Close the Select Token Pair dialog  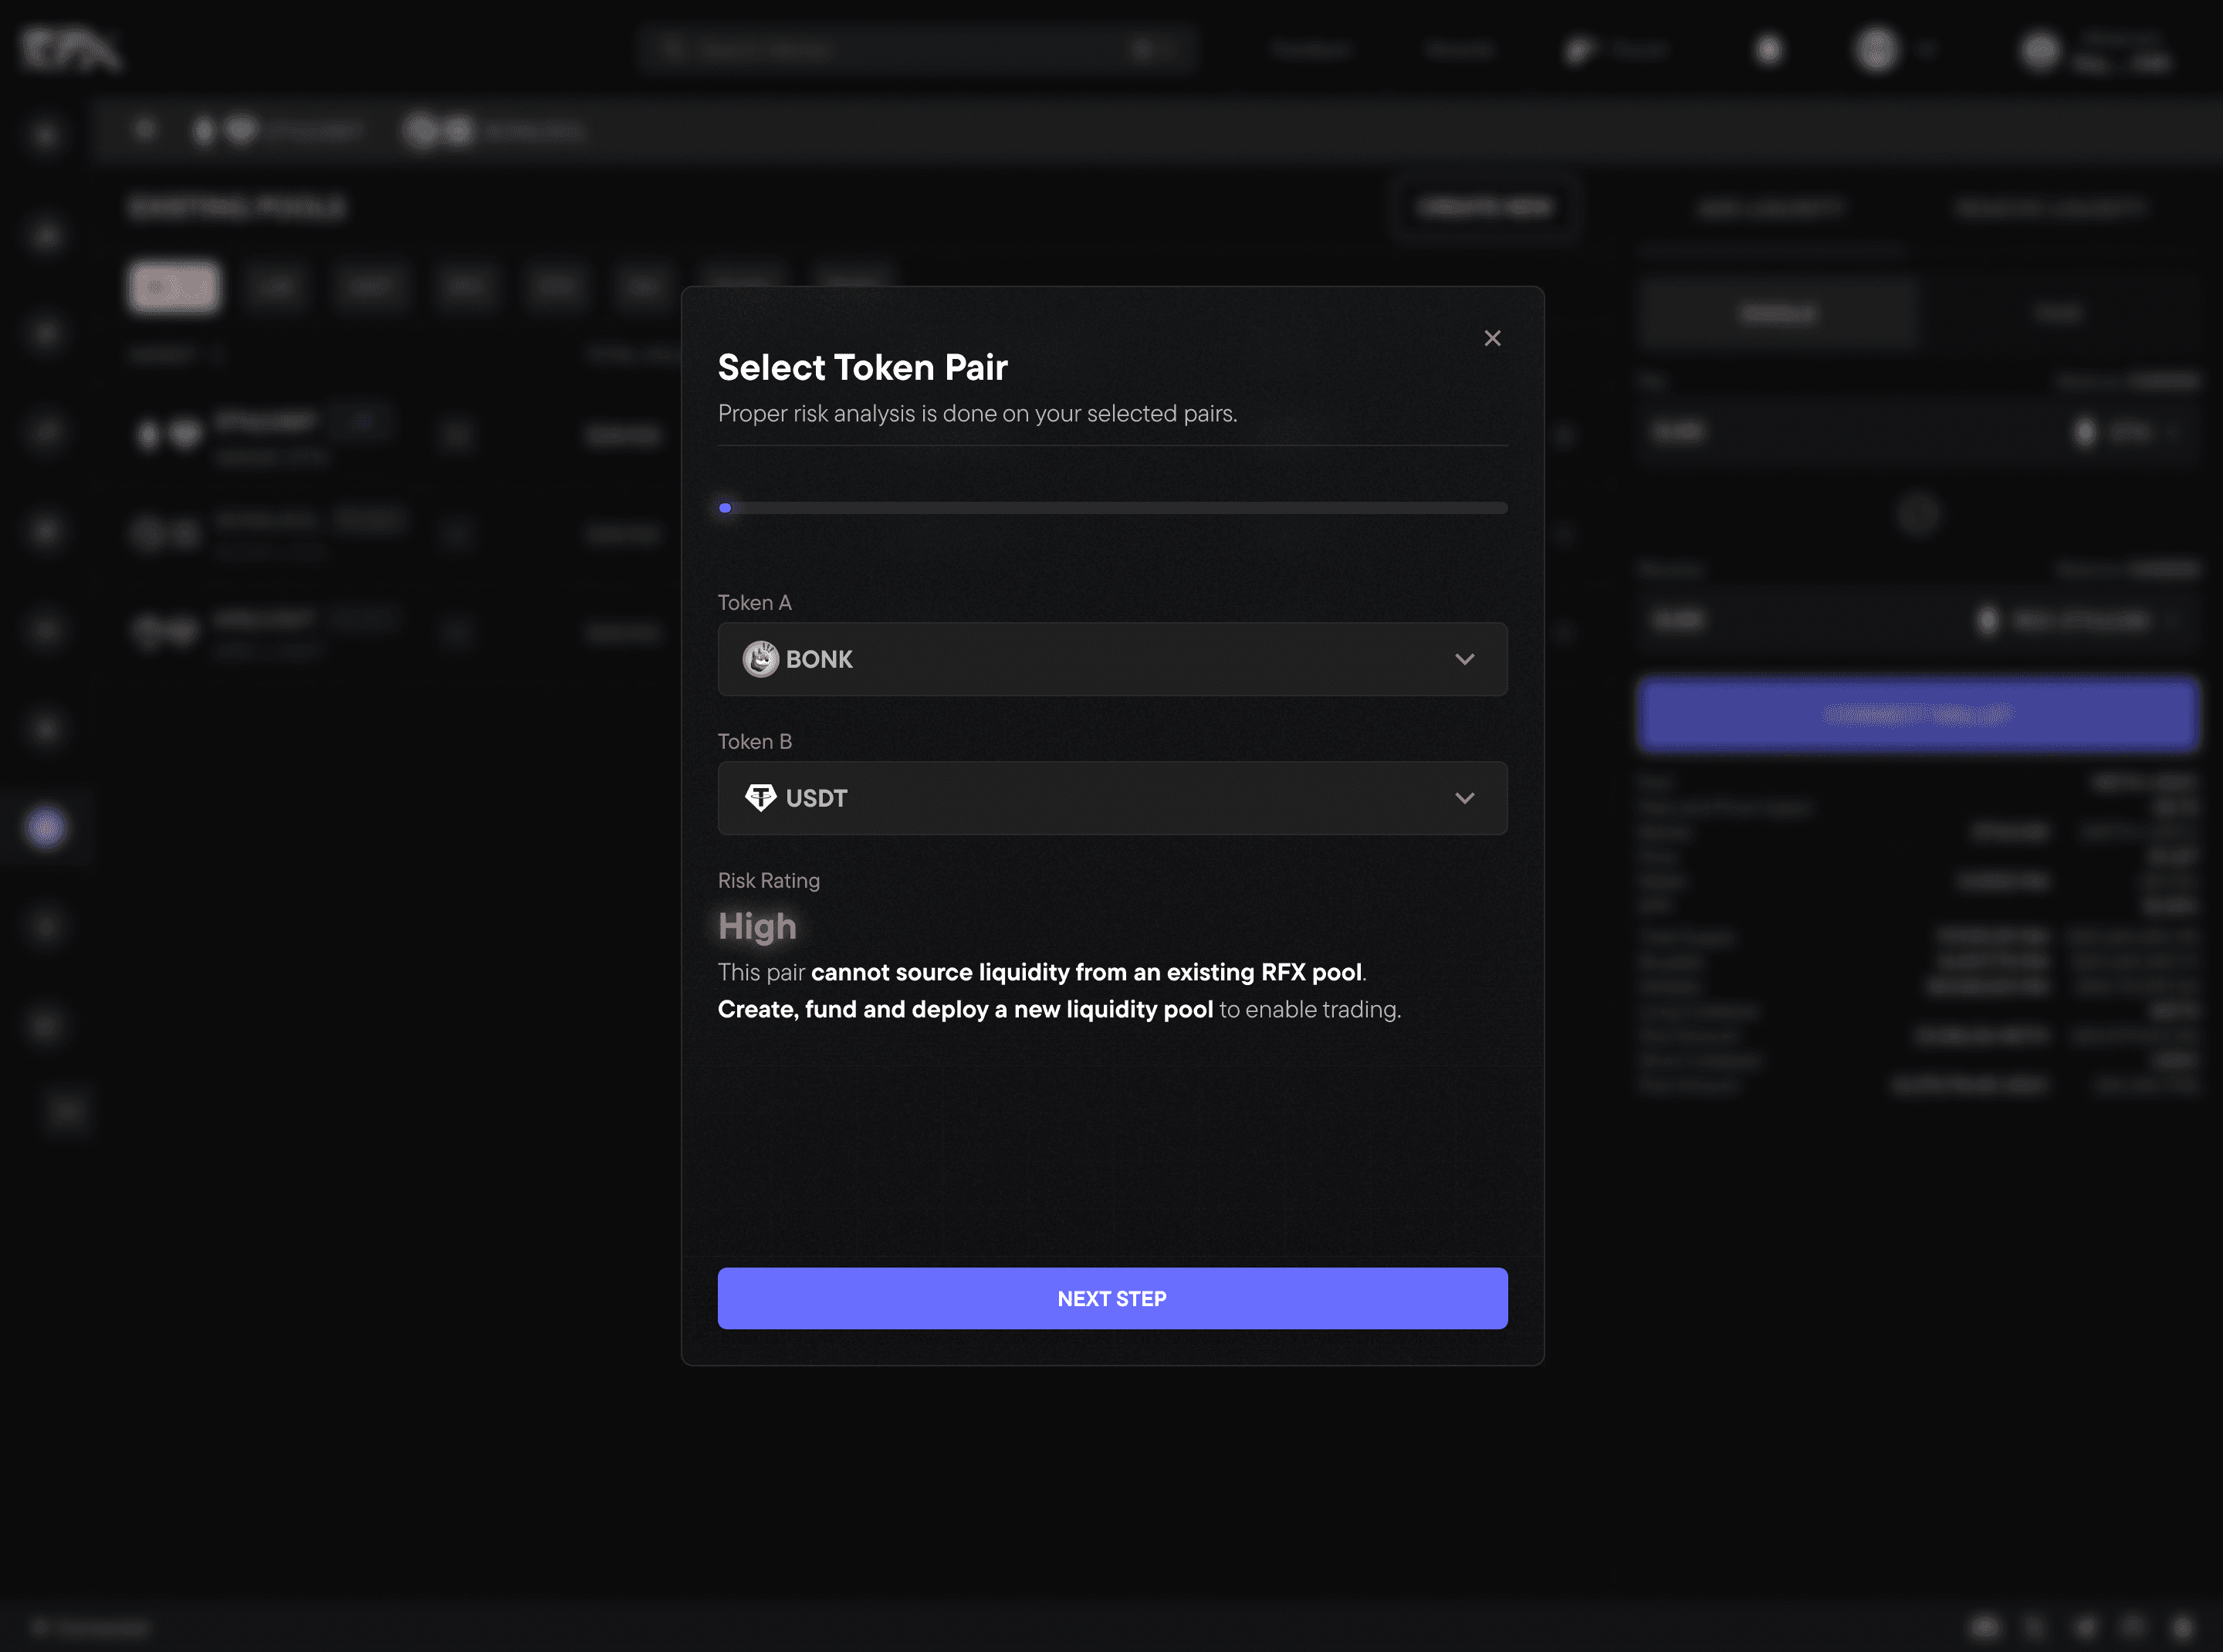1492,338
